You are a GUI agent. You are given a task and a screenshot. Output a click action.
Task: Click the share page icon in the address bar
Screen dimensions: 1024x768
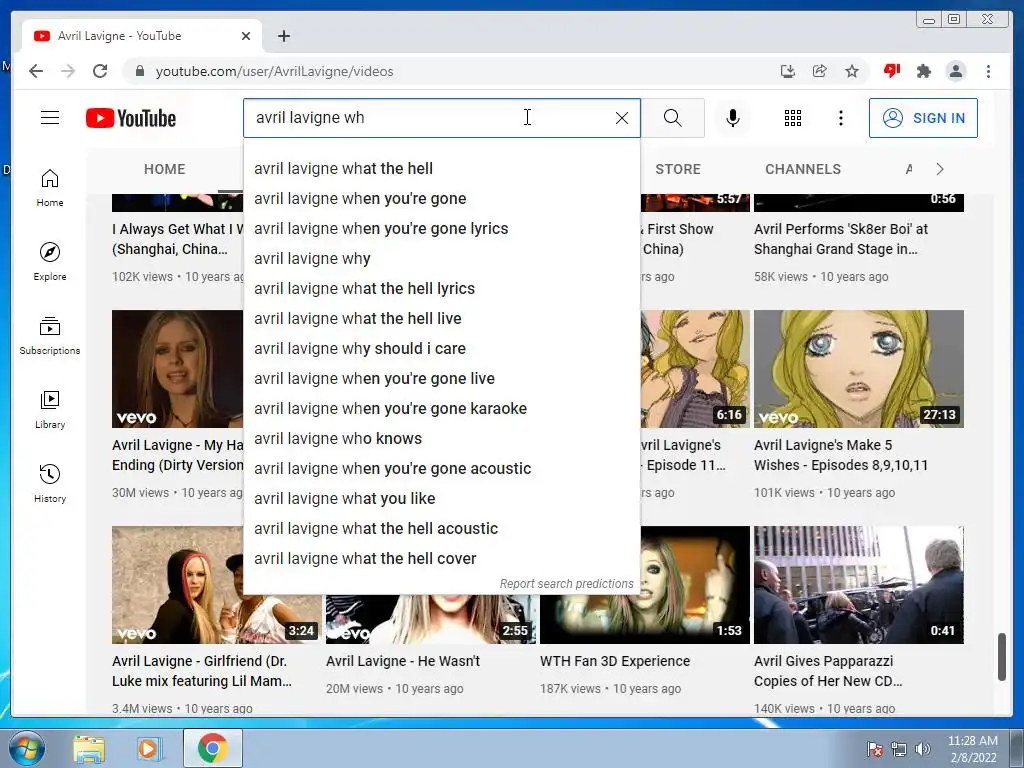[820, 71]
